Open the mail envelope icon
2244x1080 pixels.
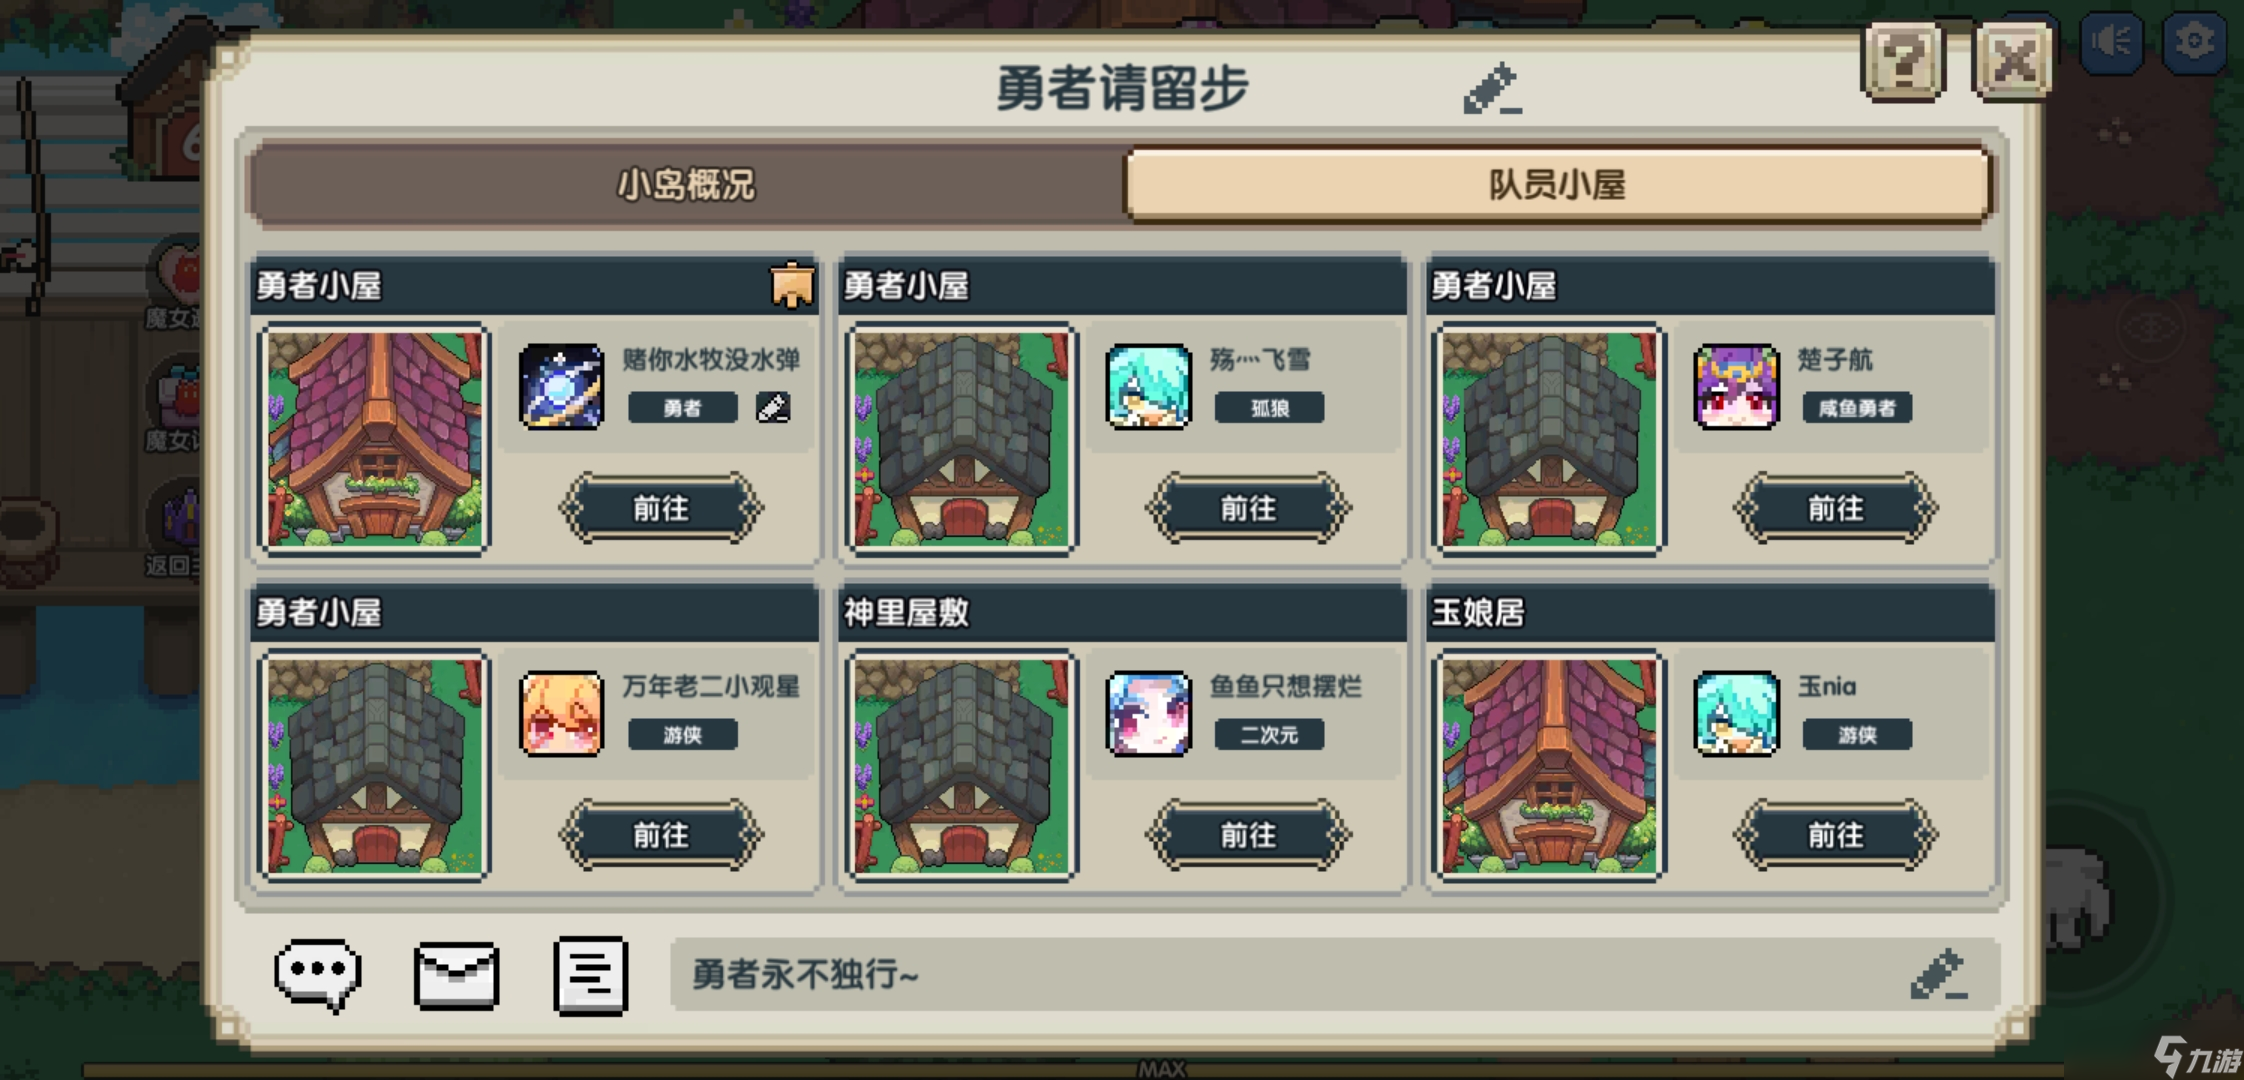point(456,975)
